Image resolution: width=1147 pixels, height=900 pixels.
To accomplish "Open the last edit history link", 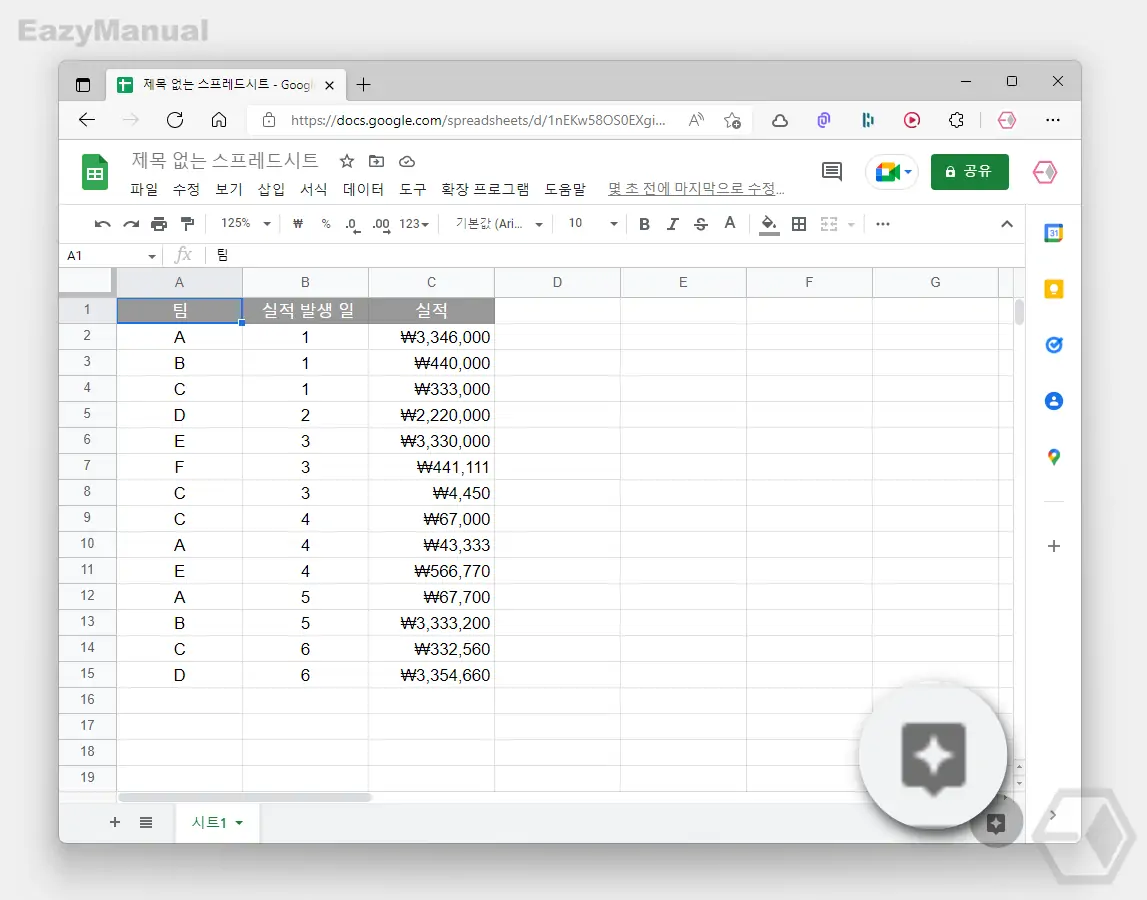I will click(696, 189).
